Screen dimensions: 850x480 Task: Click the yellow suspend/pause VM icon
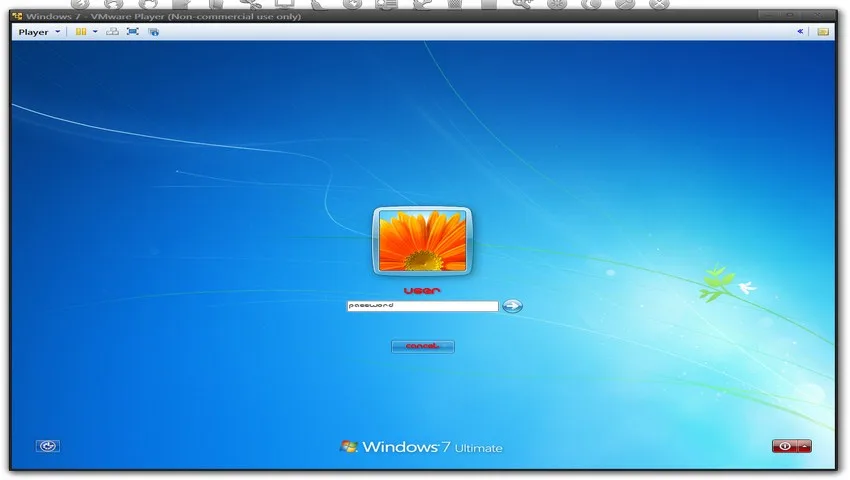click(x=81, y=32)
